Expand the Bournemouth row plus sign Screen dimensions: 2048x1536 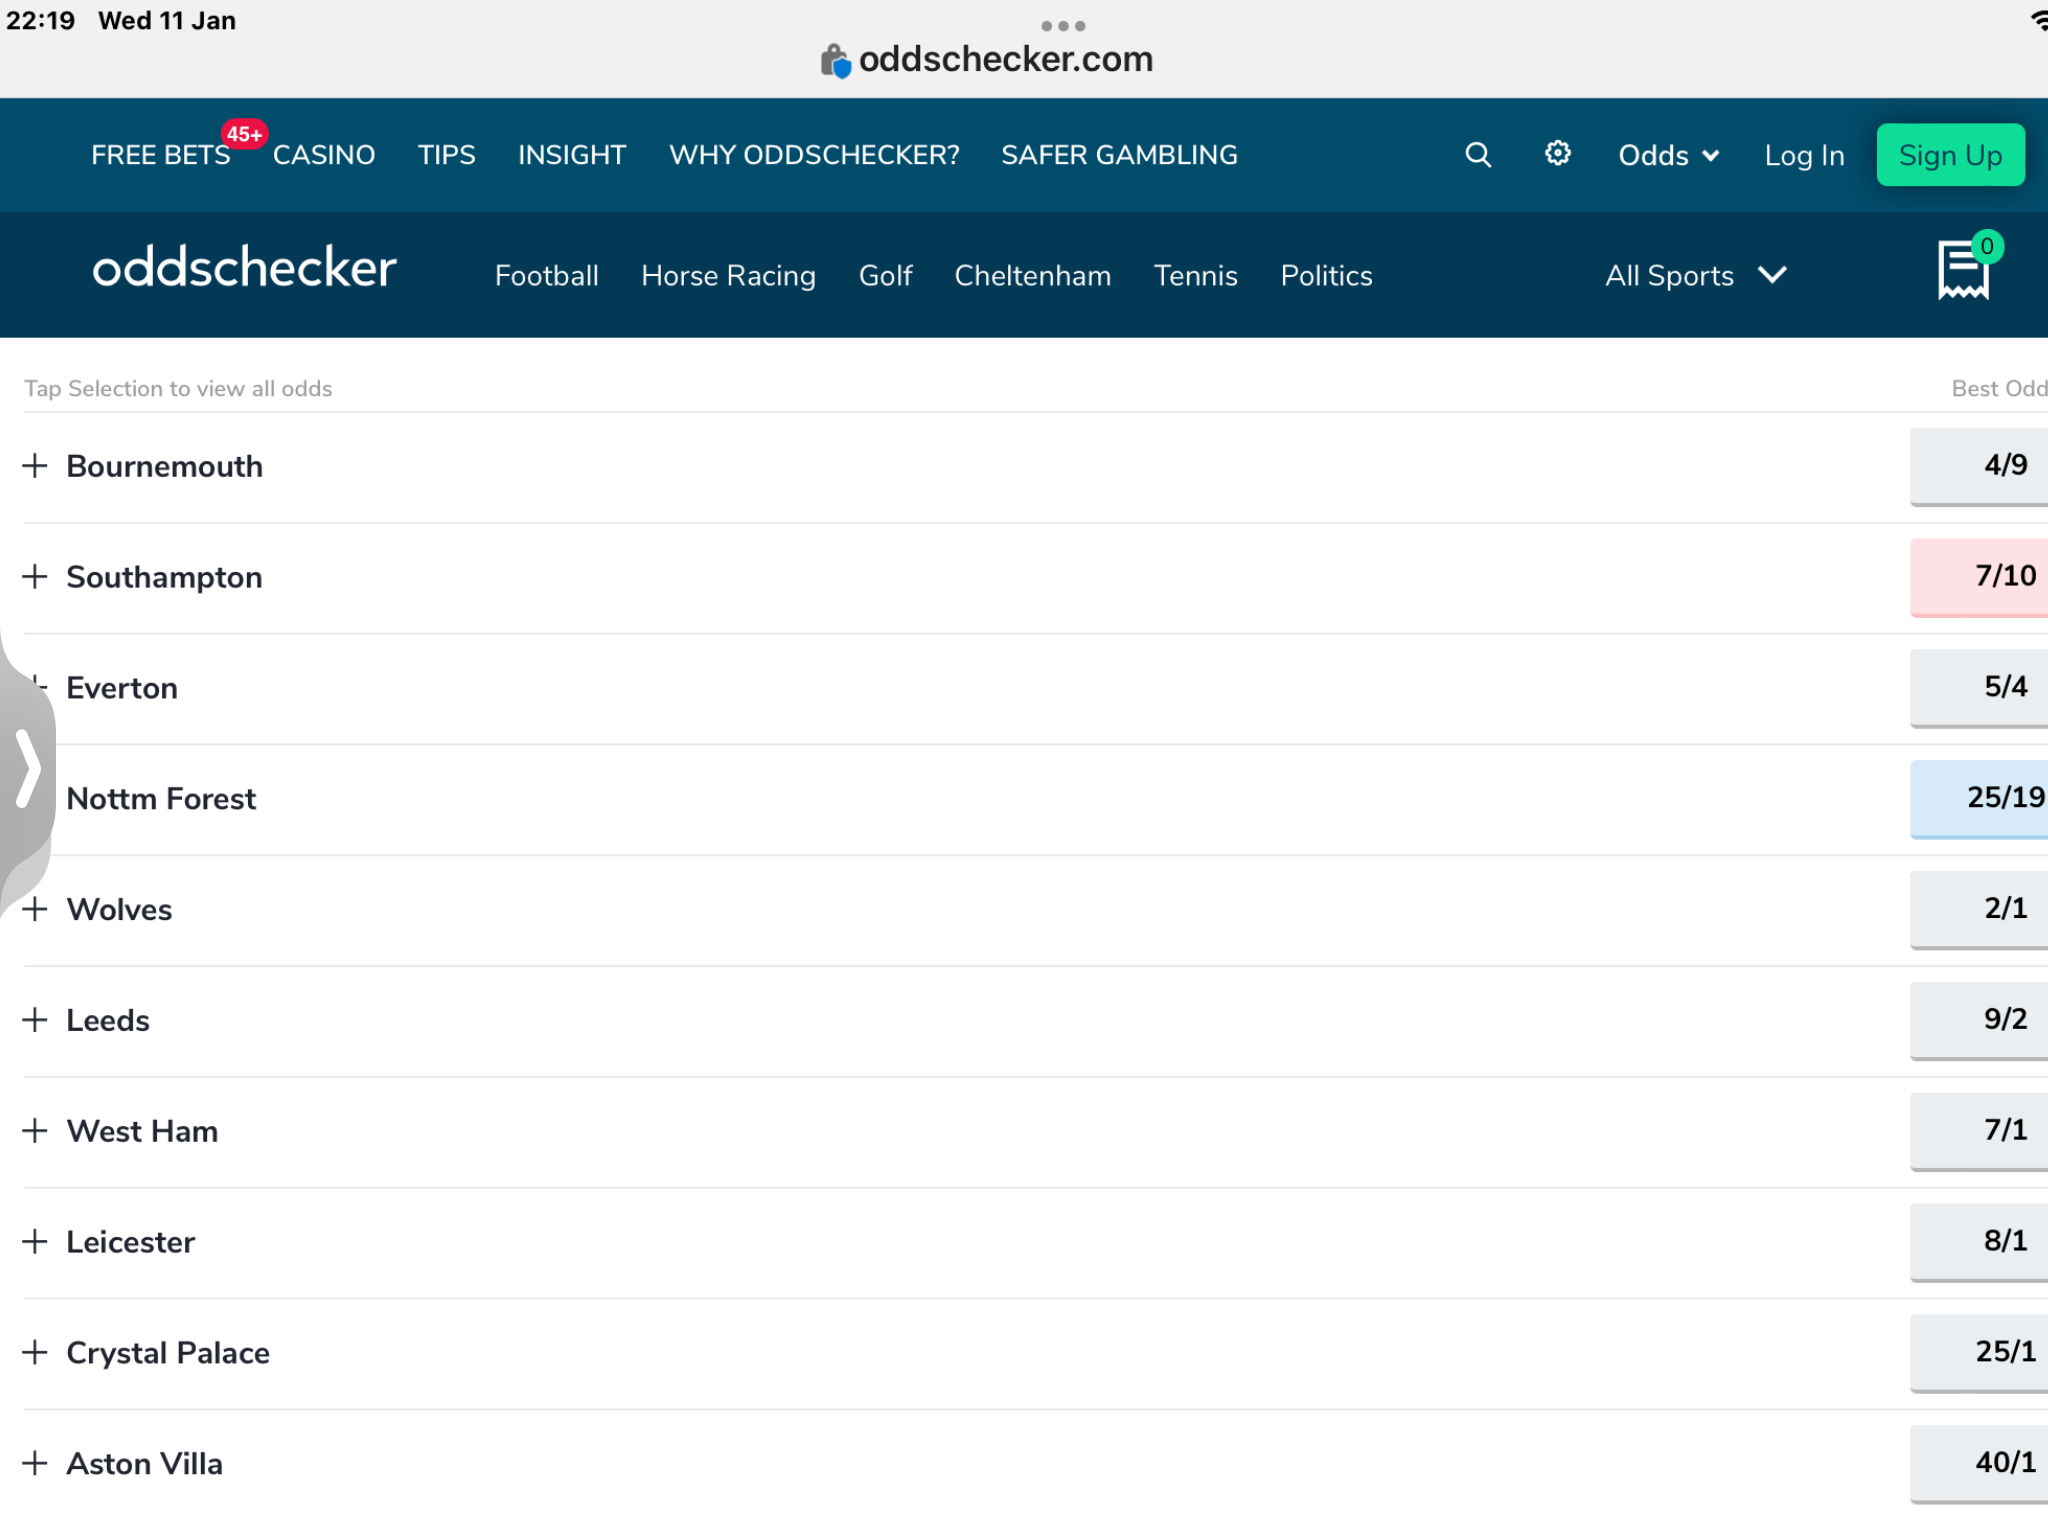tap(35, 466)
